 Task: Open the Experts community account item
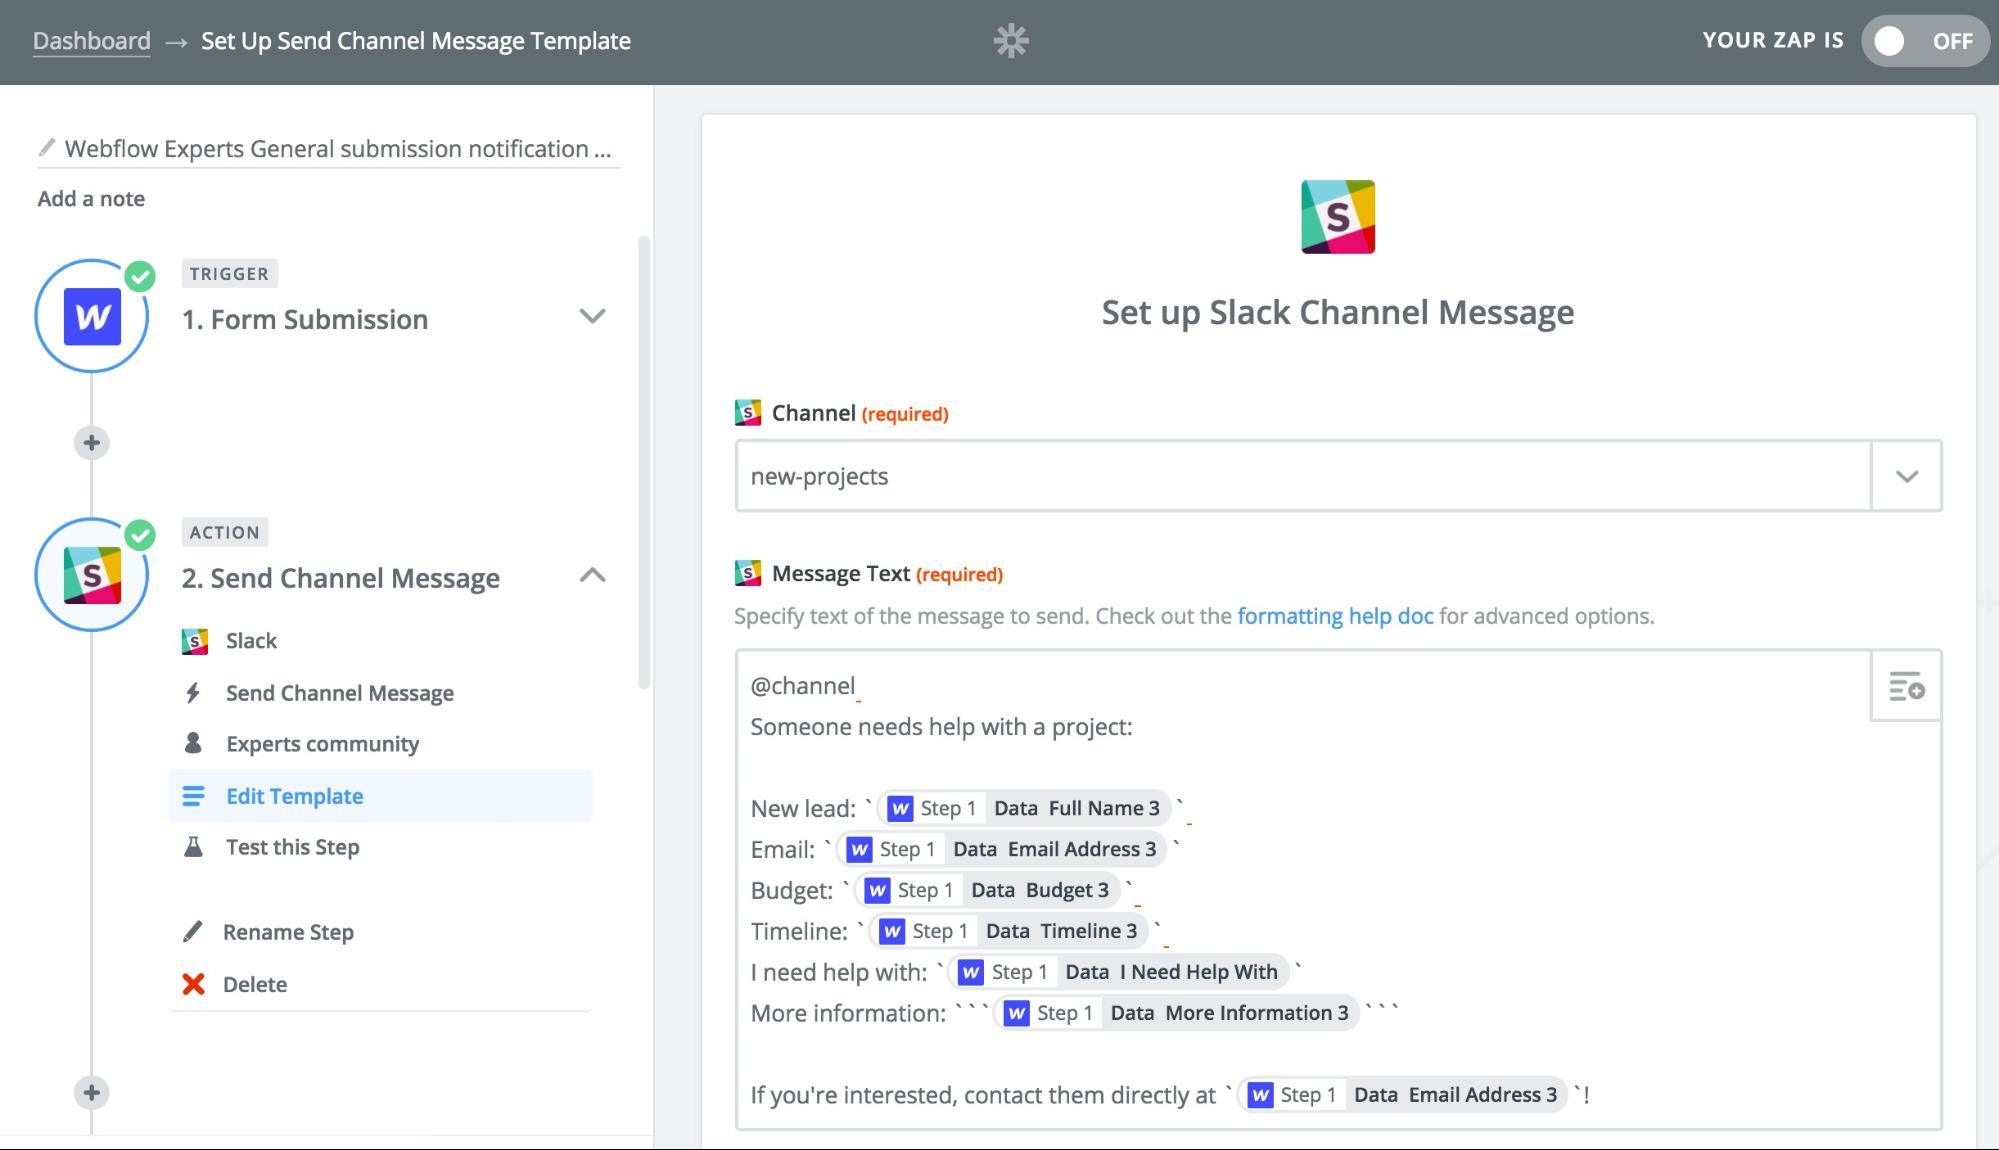380,744
